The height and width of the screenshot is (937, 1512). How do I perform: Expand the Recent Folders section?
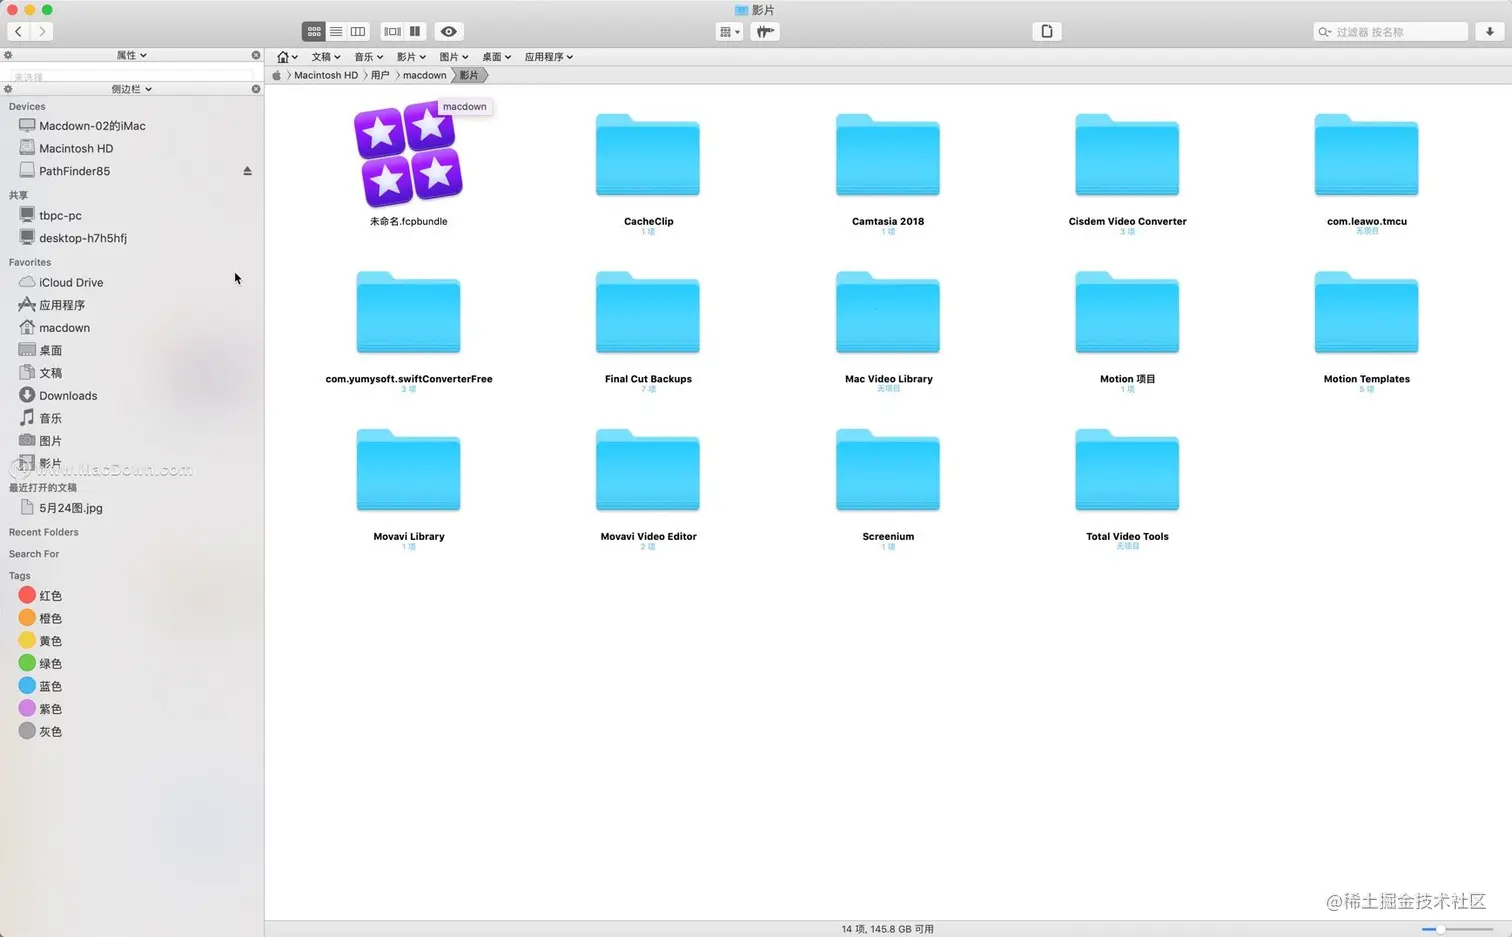pyautogui.click(x=43, y=532)
